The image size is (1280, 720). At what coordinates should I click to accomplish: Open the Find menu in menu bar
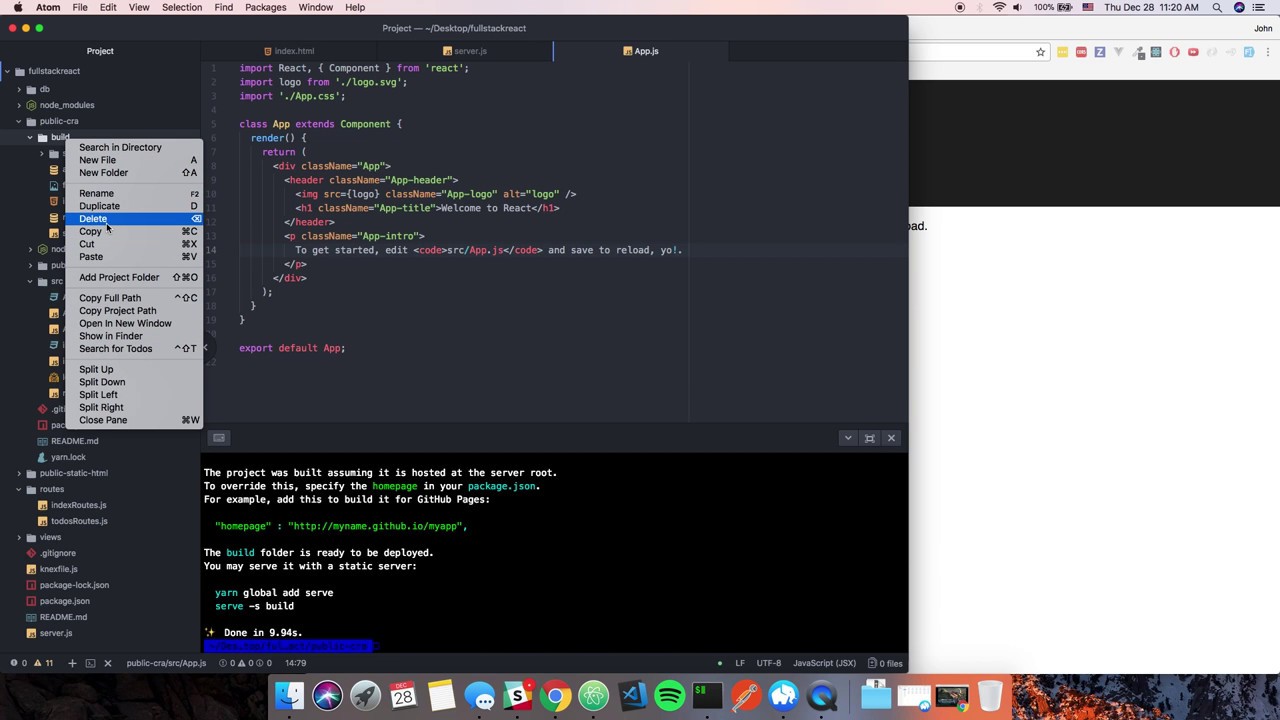pyautogui.click(x=224, y=7)
